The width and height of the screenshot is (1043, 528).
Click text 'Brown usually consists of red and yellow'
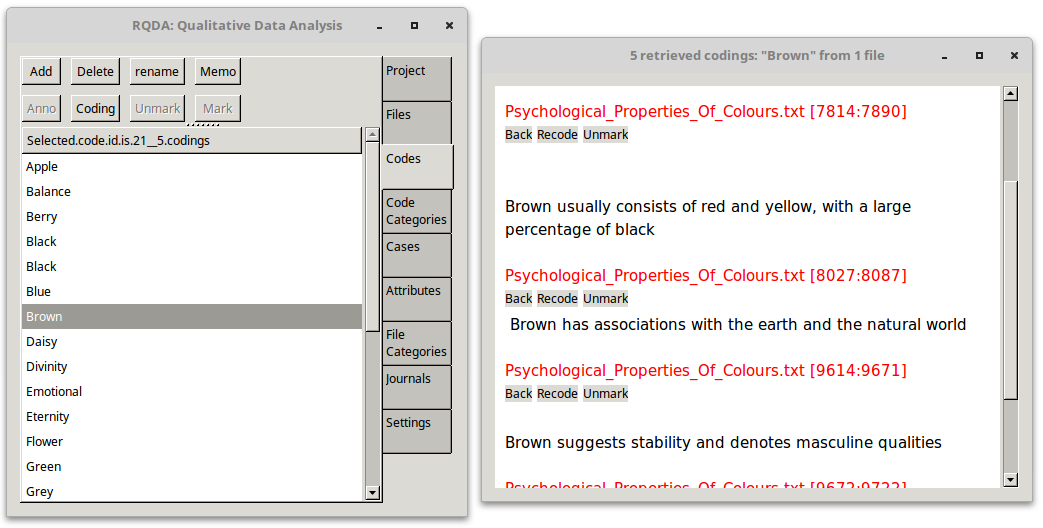[659, 207]
